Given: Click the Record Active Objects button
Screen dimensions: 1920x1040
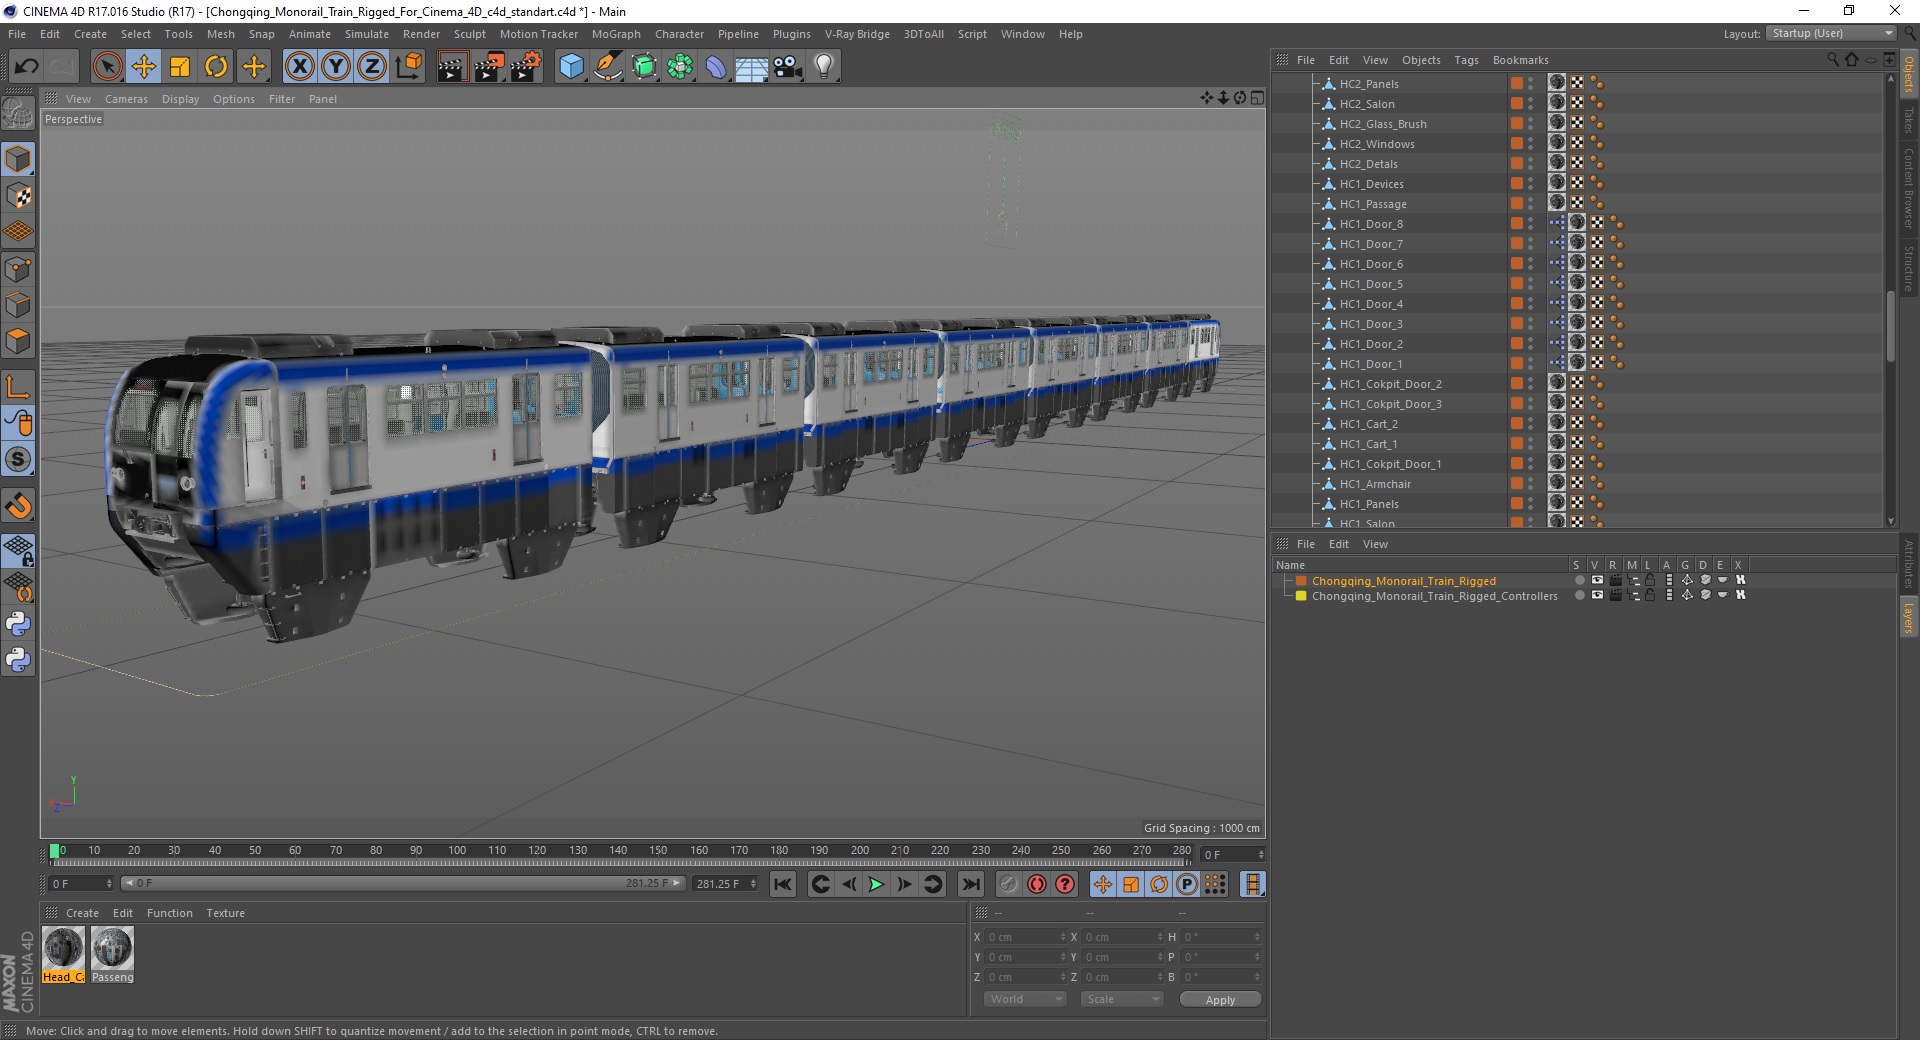Looking at the screenshot, I should (x=1009, y=884).
